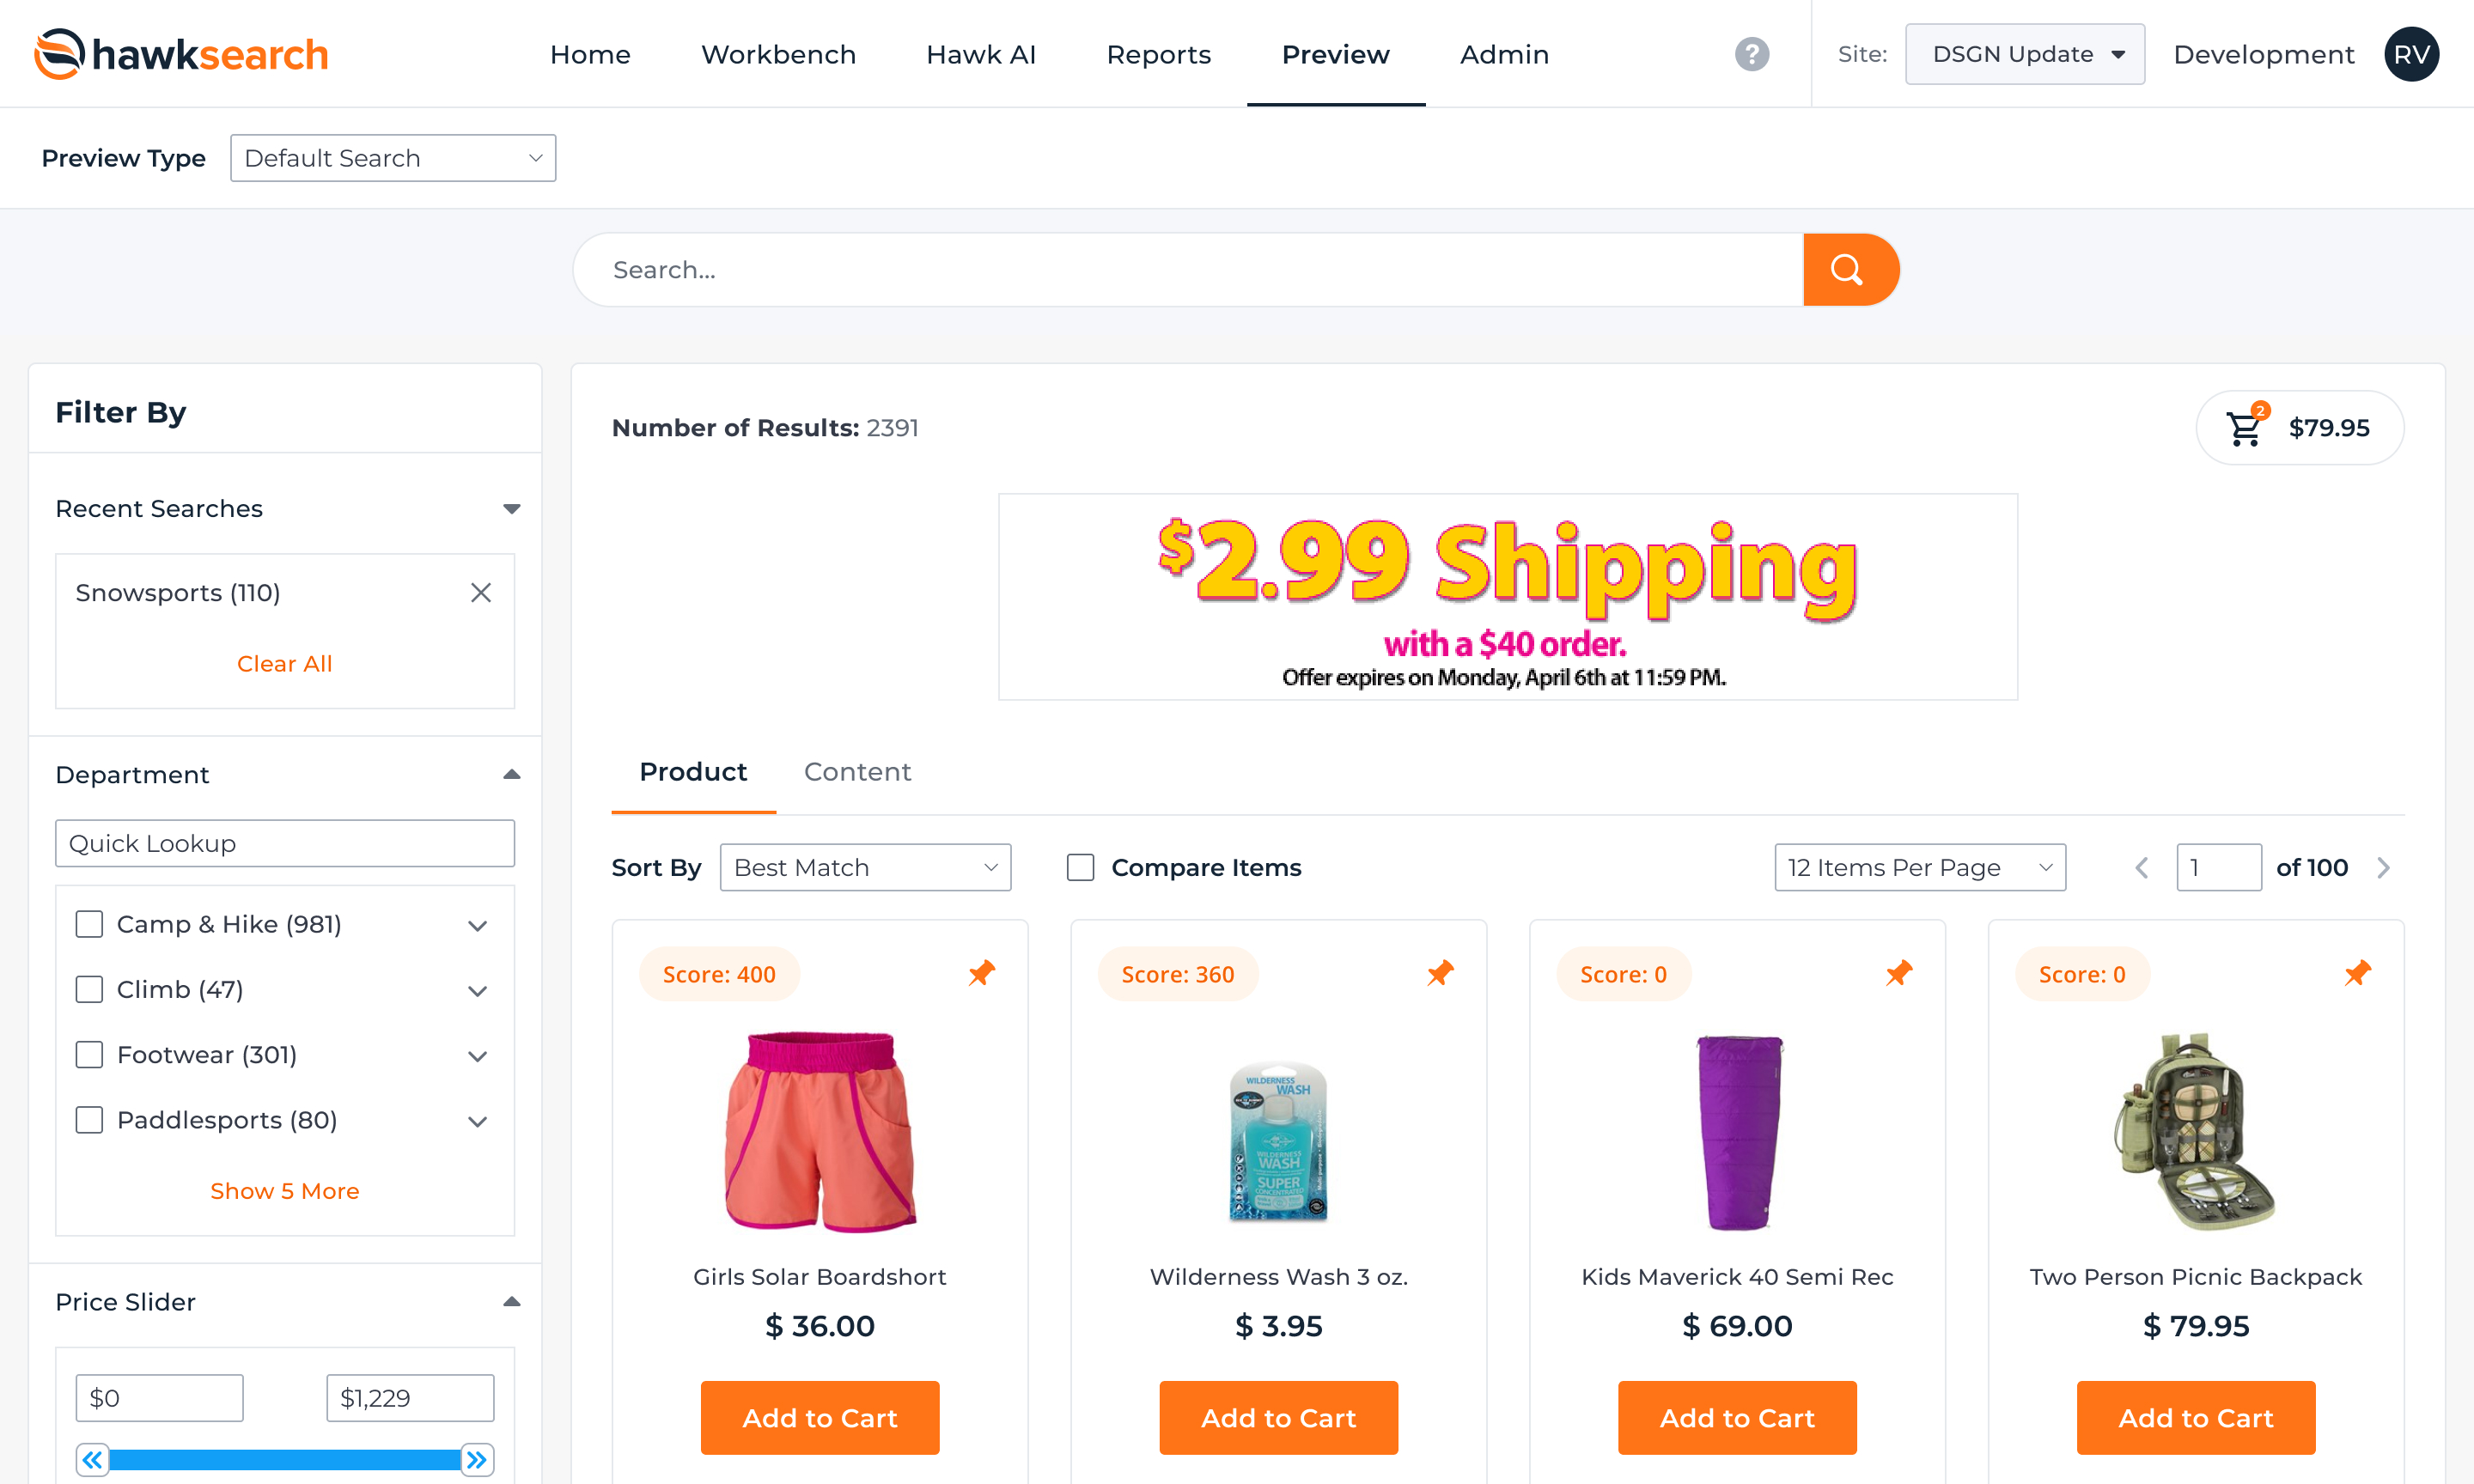
Task: Expand the Climb department subcategories
Action: click(478, 991)
